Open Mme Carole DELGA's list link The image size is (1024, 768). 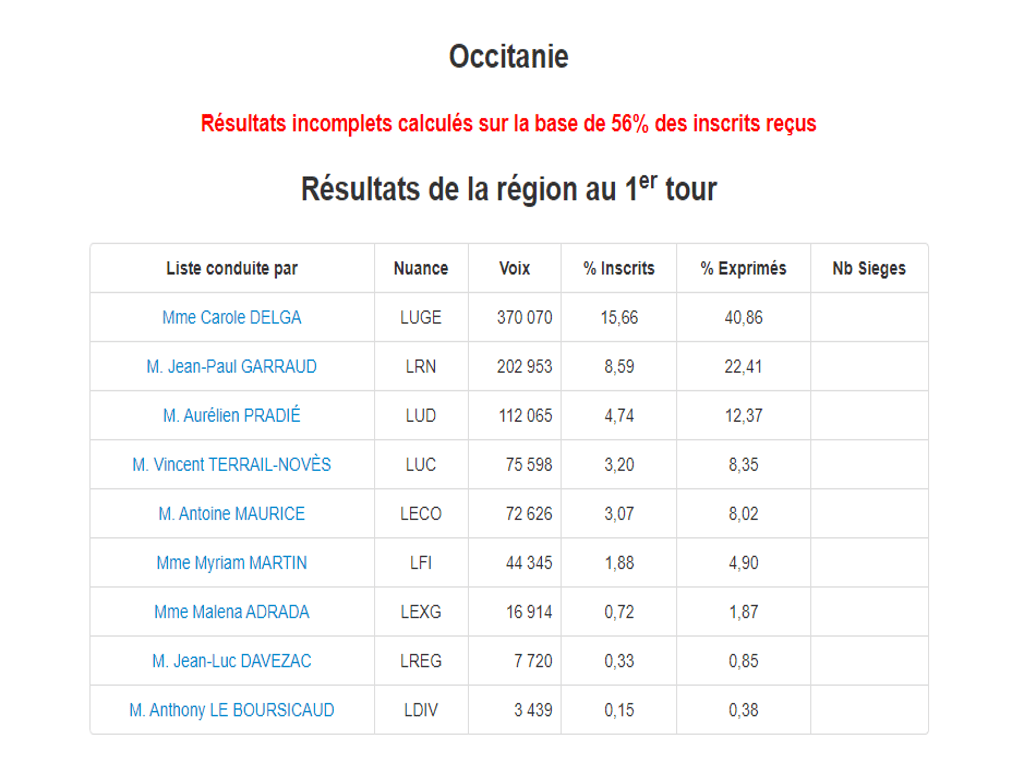tap(231, 318)
